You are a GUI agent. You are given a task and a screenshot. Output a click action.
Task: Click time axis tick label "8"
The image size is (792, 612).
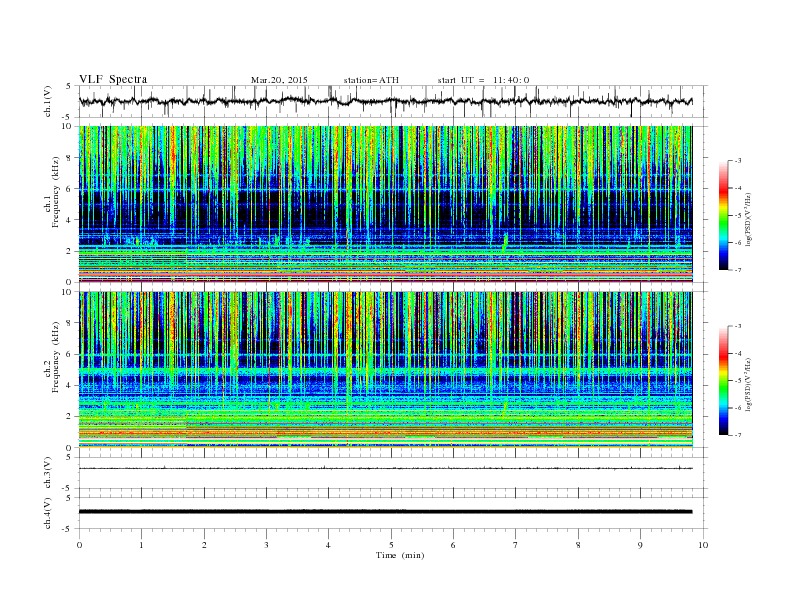coord(578,545)
